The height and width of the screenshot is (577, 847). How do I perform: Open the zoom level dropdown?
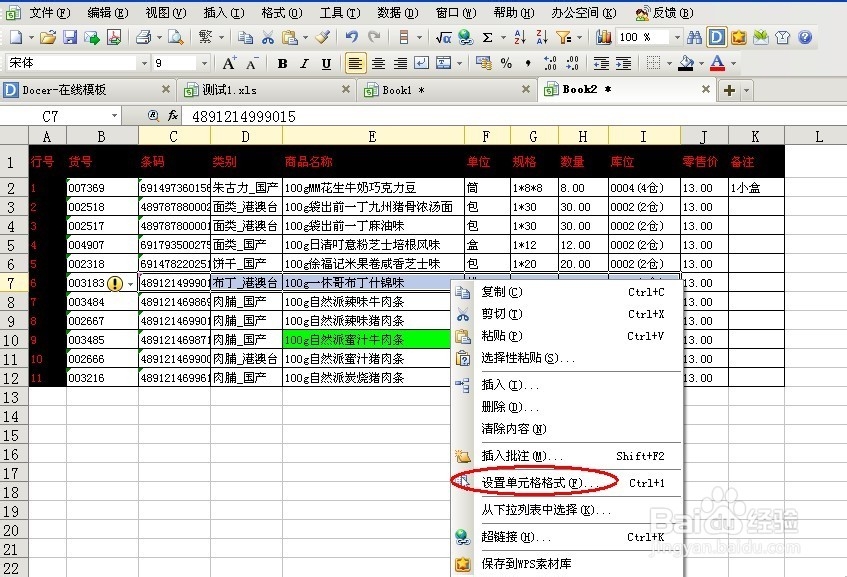click(x=679, y=36)
